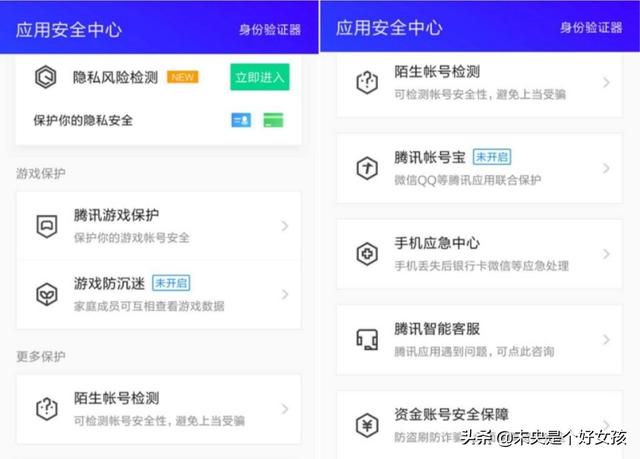This screenshot has height=459, width=640.
Task: Select 家庭成员可互相查看游戏数据 description
Action: 149,306
